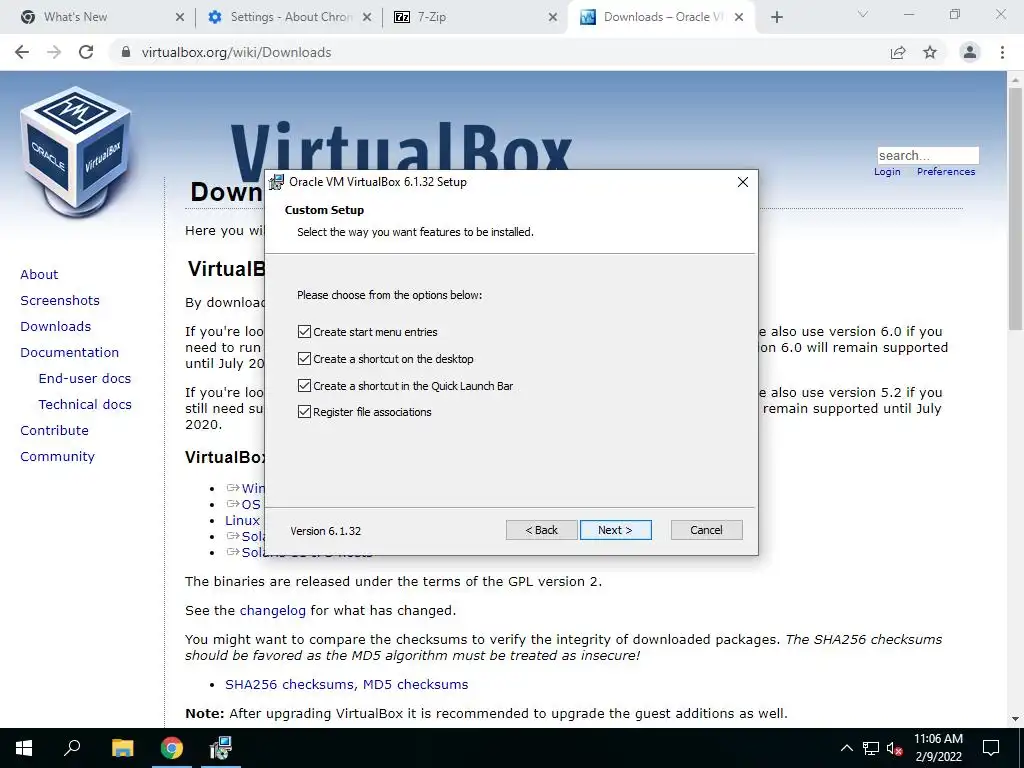The width and height of the screenshot is (1024, 768).
Task: Share this page icon
Action: 898,52
